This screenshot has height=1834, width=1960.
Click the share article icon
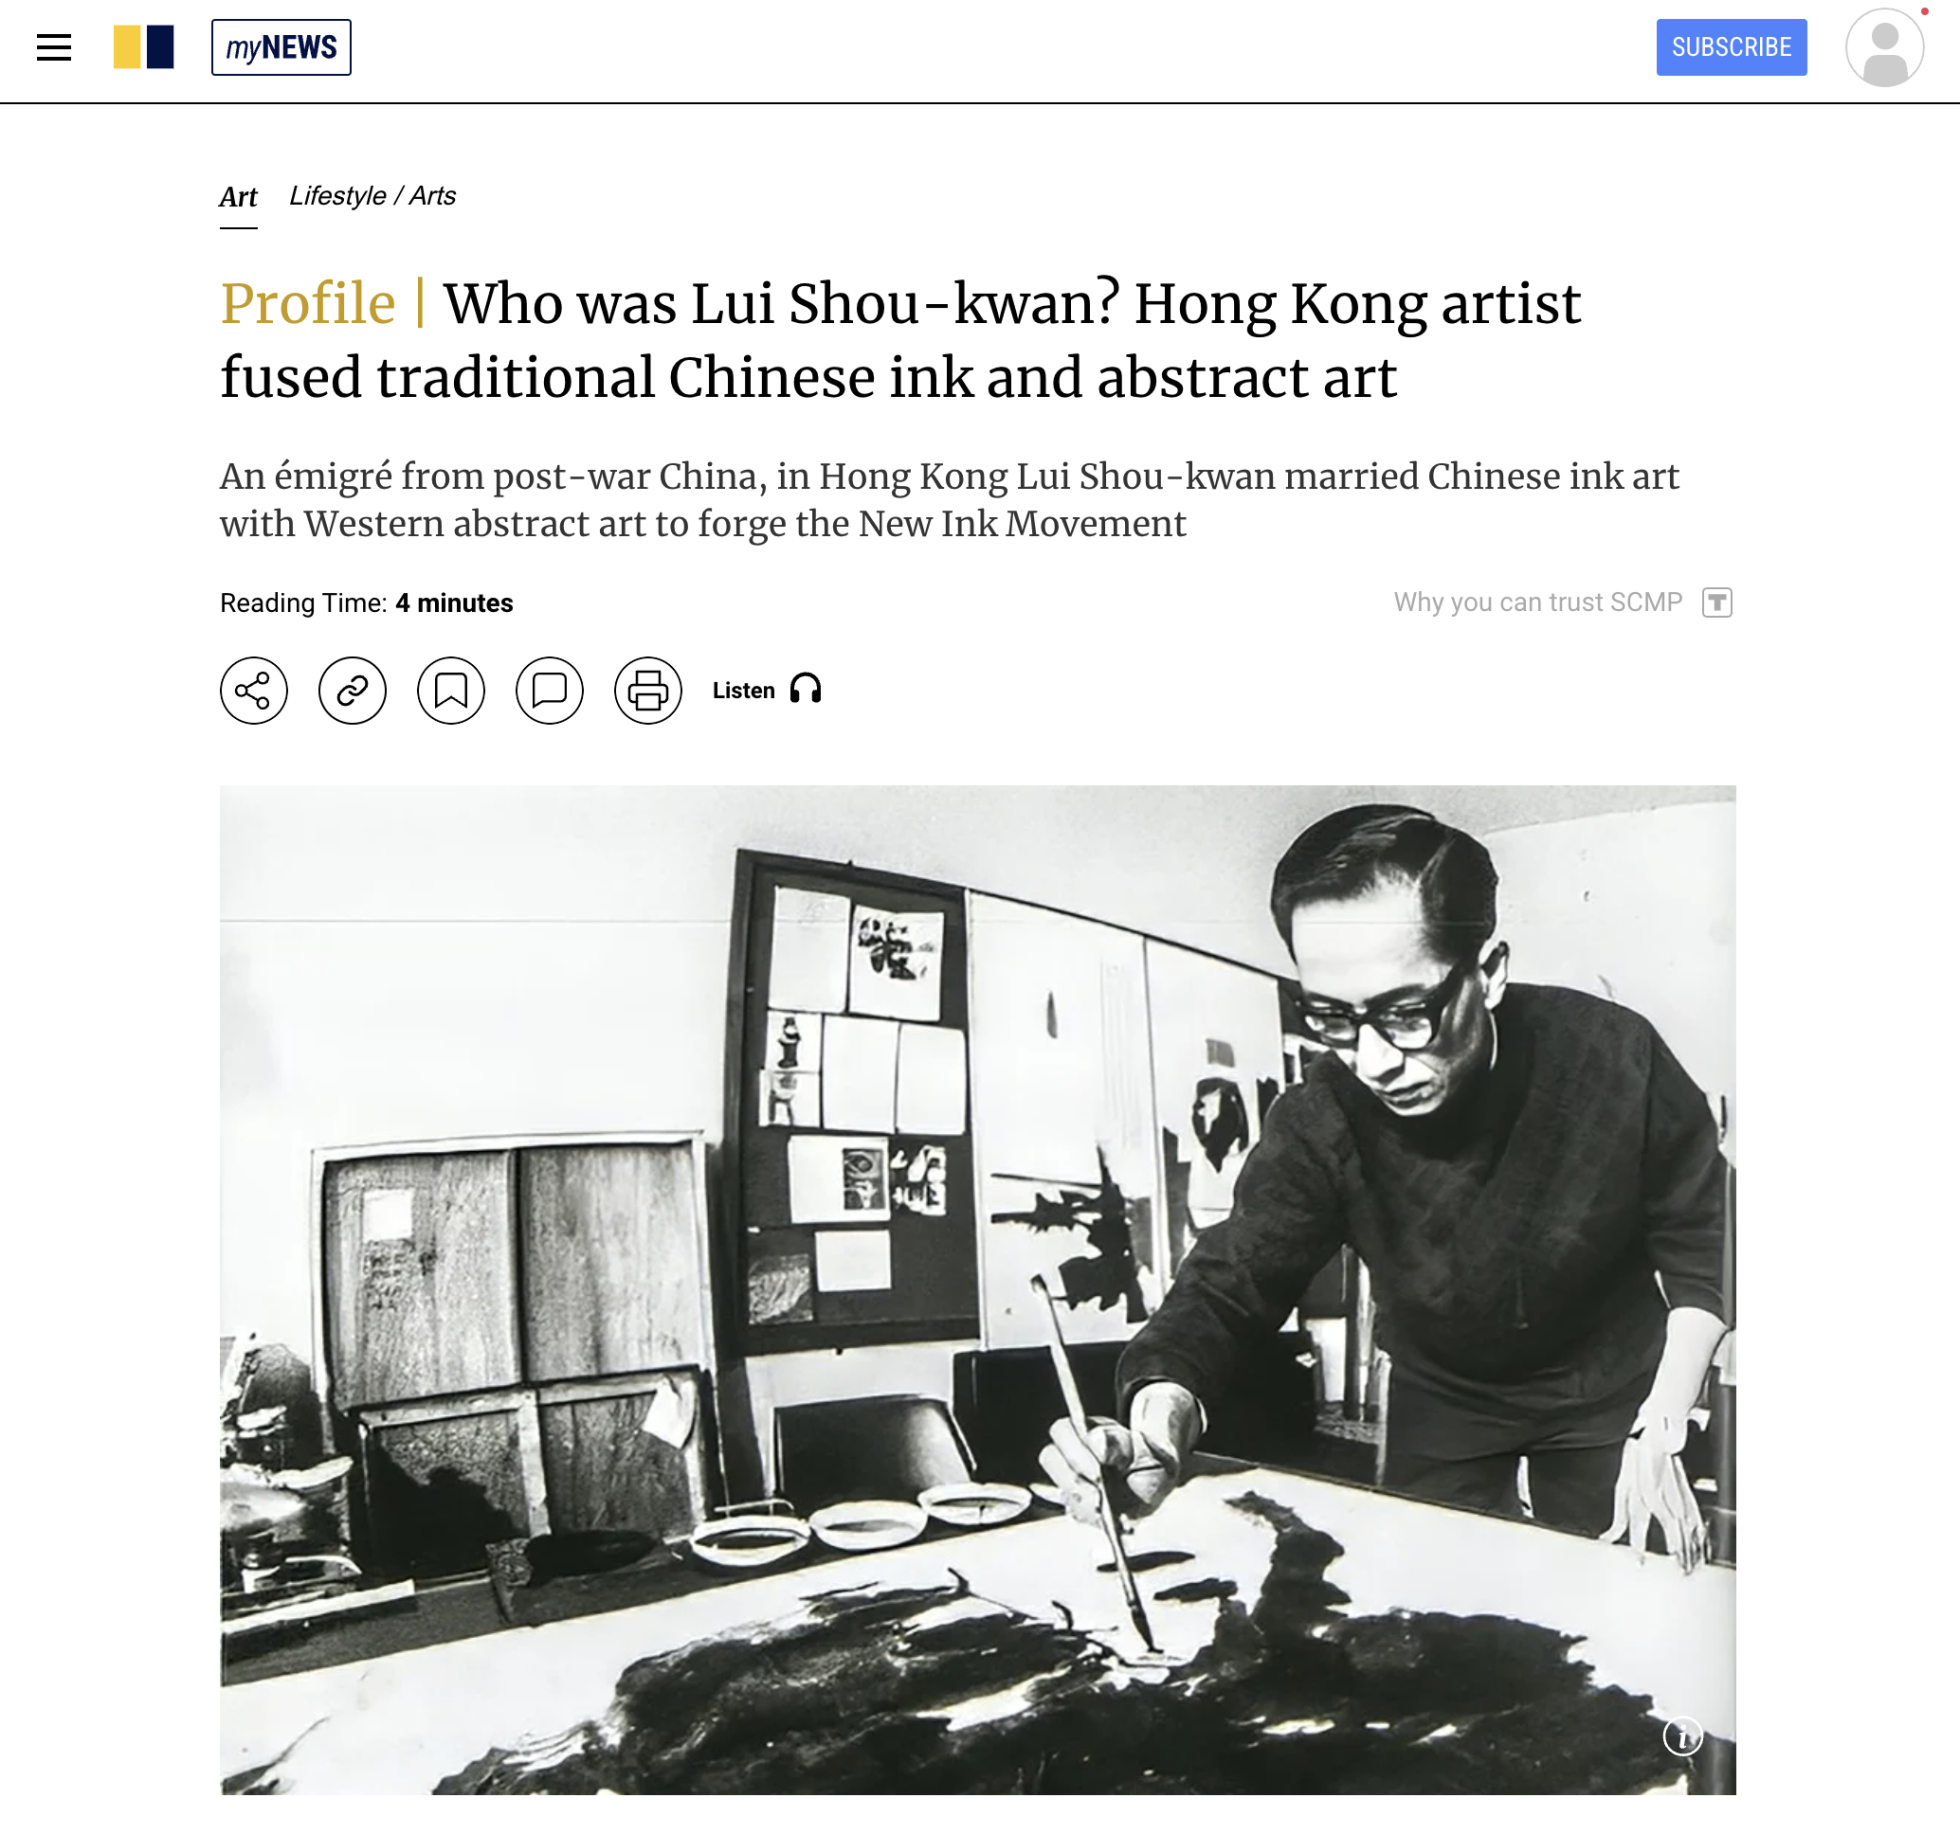click(x=254, y=691)
